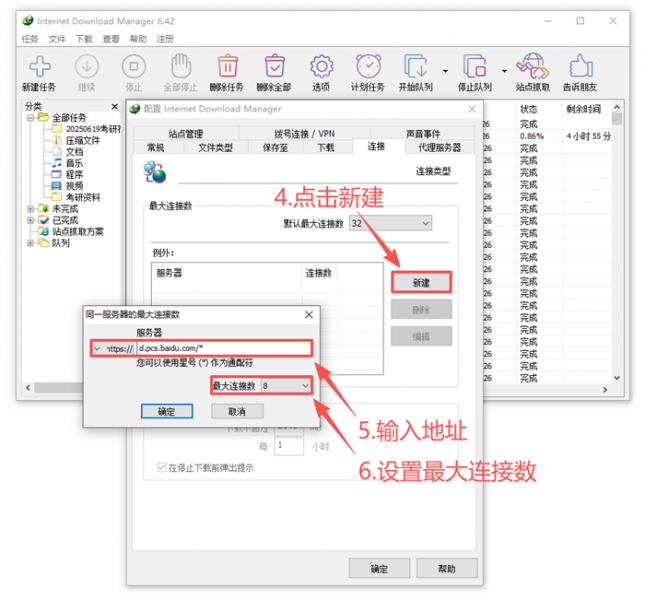Click the 全部停止 hand icon
Viewport: 645px width, 600px height.
(181, 66)
